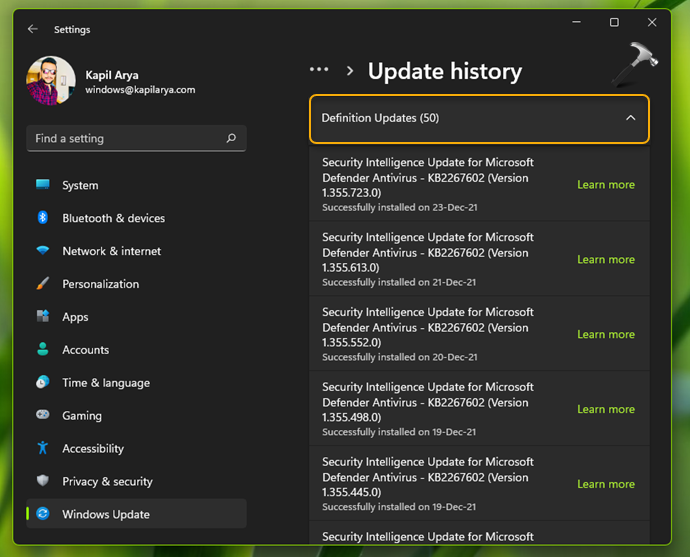Click the Network & internet wifi icon
The height and width of the screenshot is (557, 690).
coord(43,251)
